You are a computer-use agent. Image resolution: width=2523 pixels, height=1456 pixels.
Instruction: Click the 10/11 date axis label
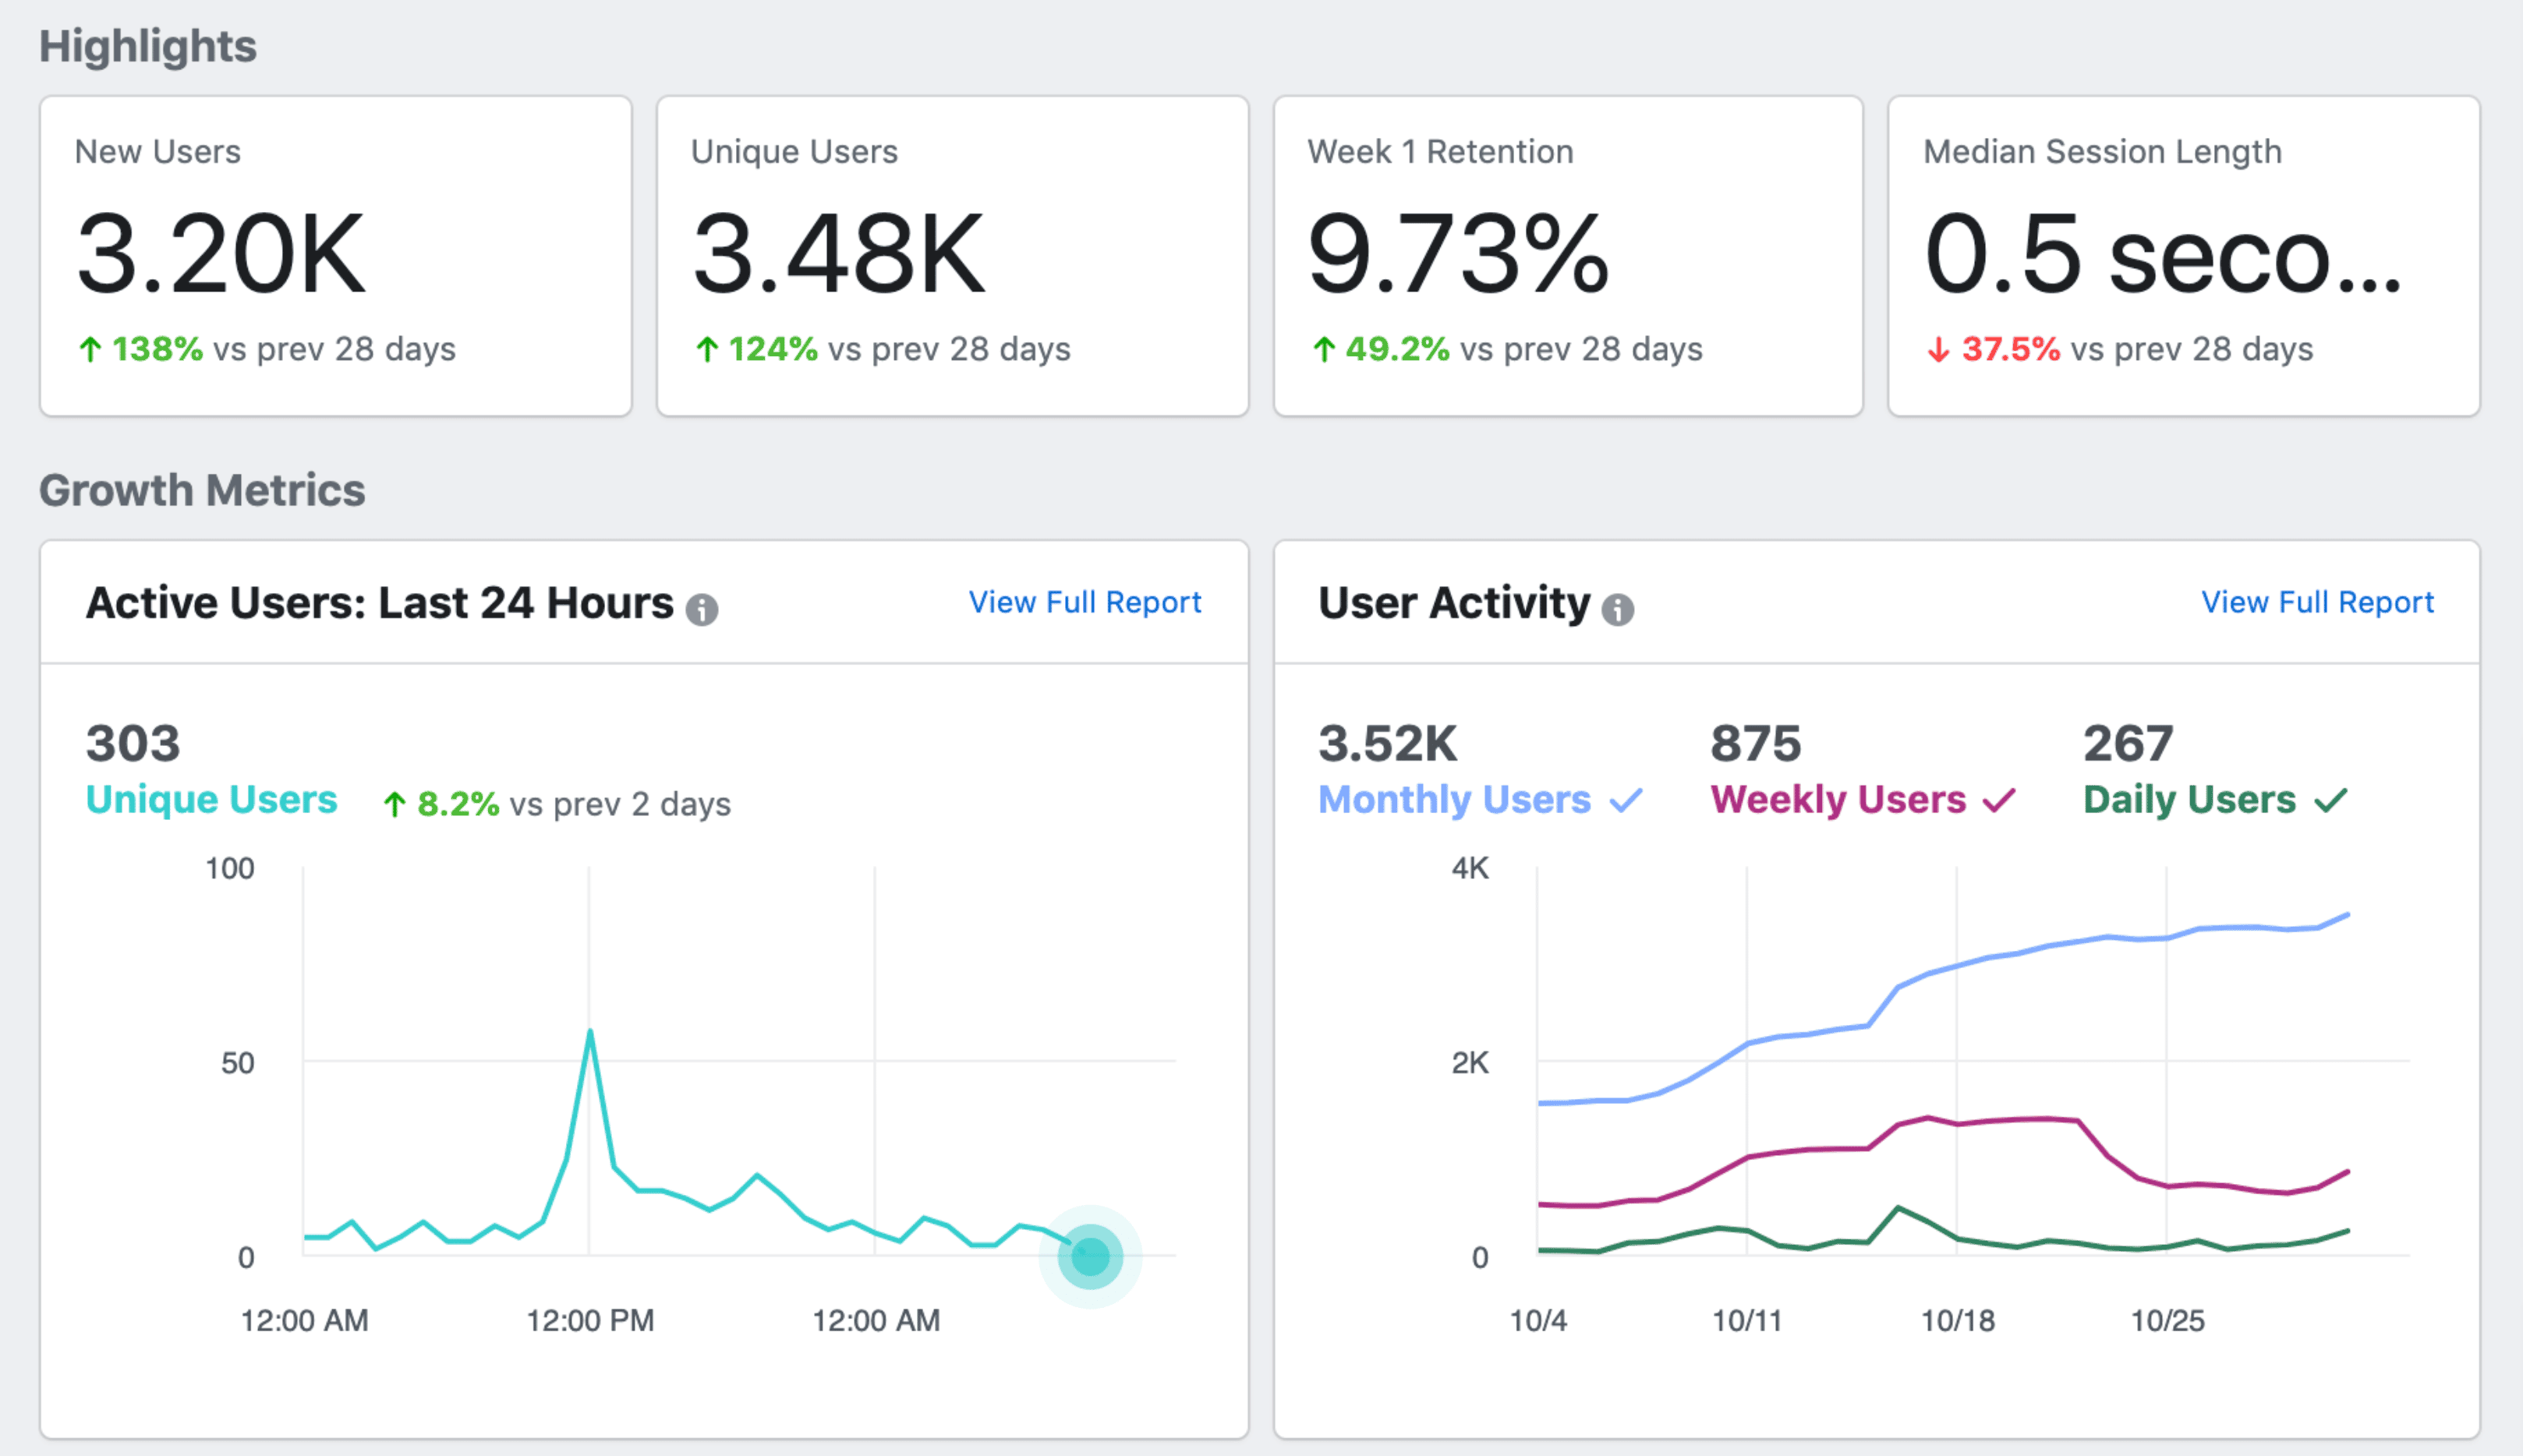tap(1747, 1320)
